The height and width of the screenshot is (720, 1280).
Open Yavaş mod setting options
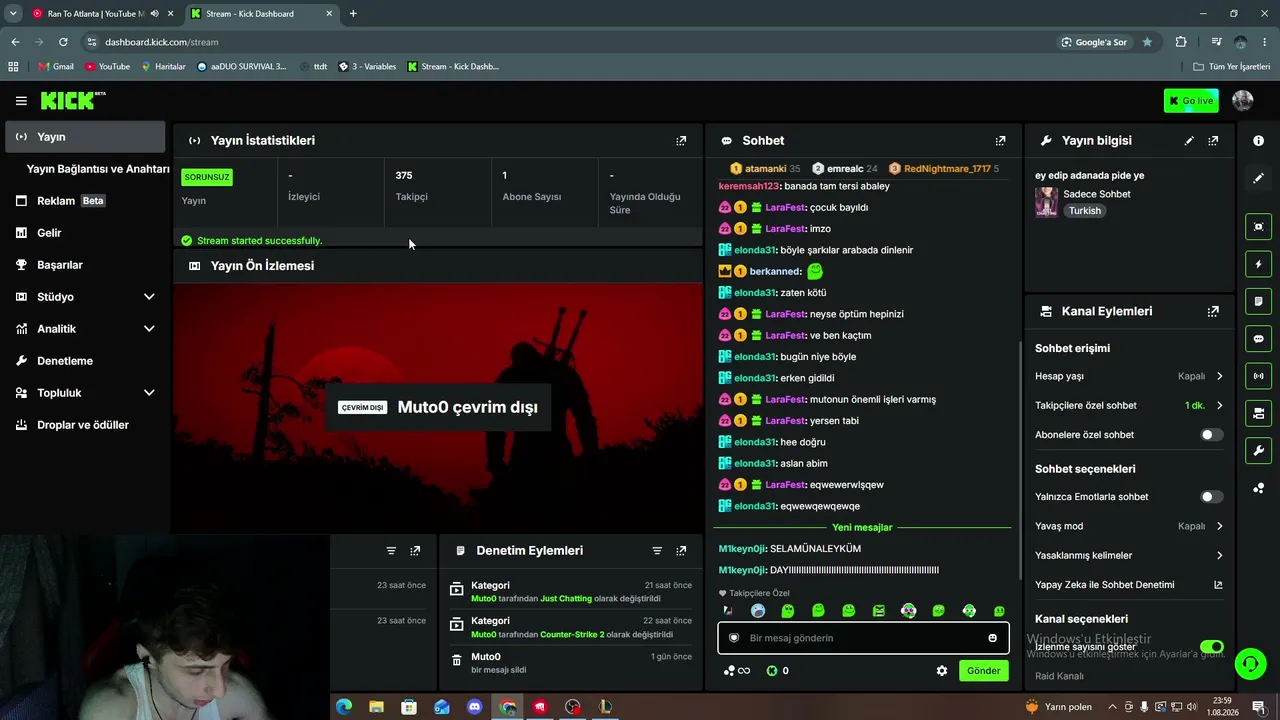1129,526
